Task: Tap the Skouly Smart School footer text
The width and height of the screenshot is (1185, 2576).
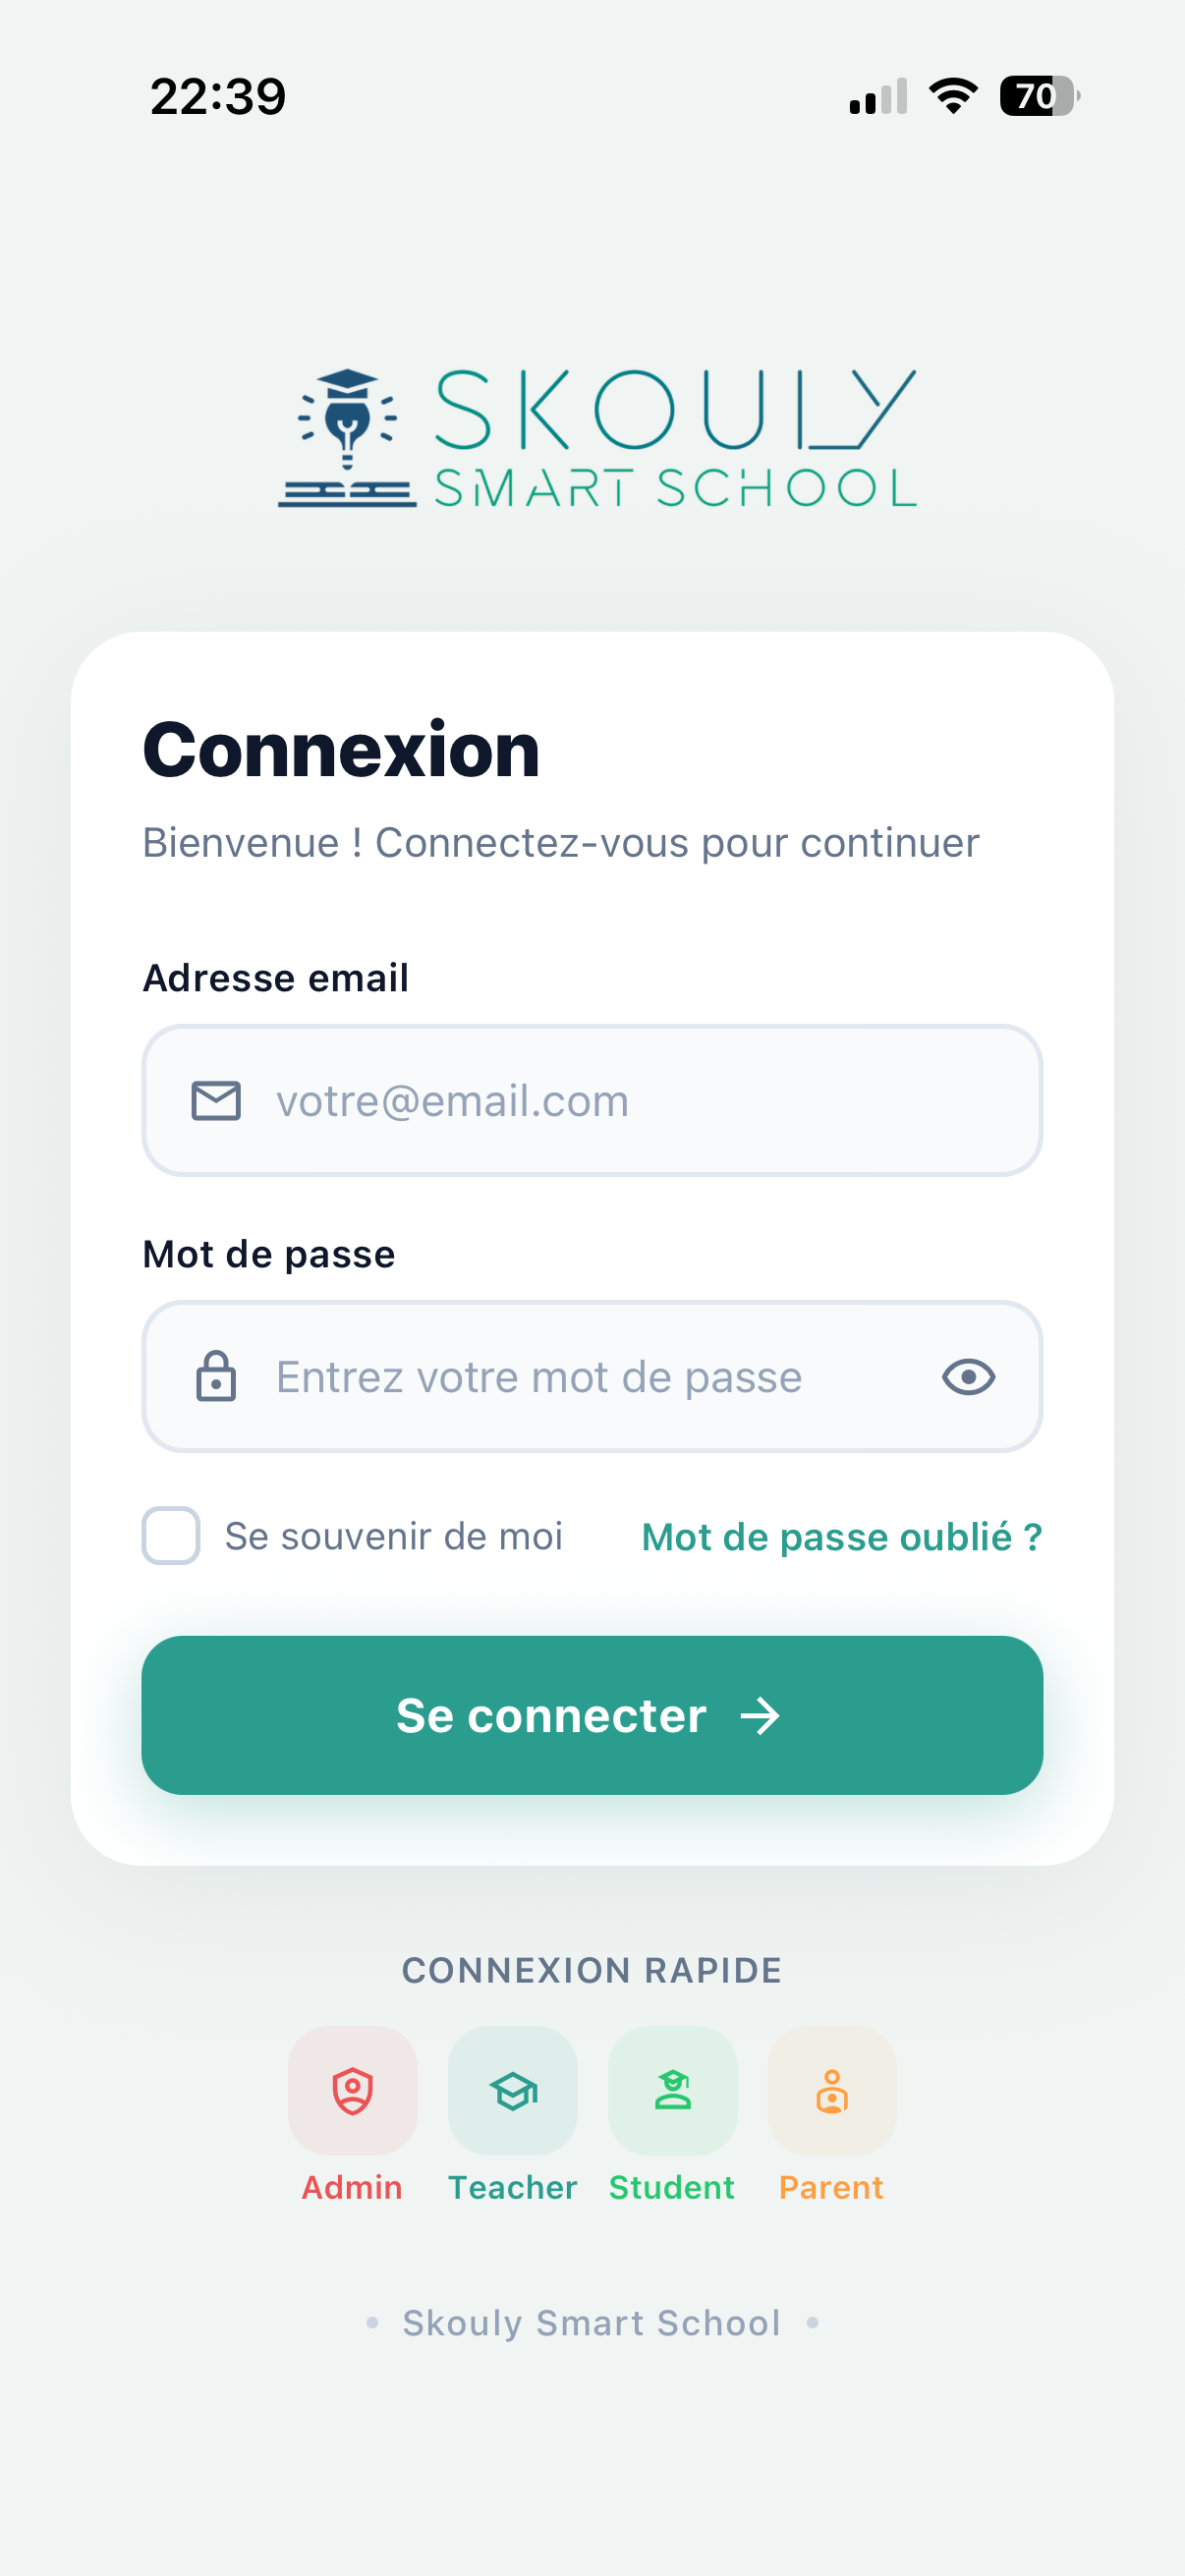Action: pos(591,2323)
